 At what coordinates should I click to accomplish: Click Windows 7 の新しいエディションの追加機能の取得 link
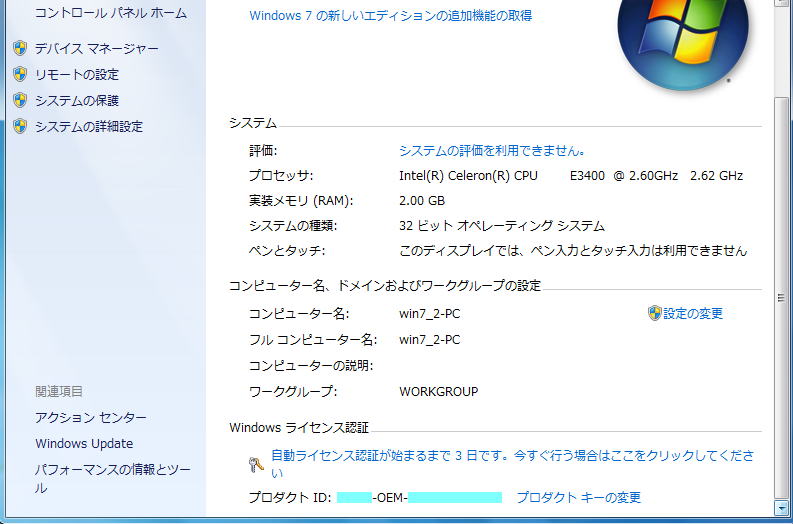point(390,16)
